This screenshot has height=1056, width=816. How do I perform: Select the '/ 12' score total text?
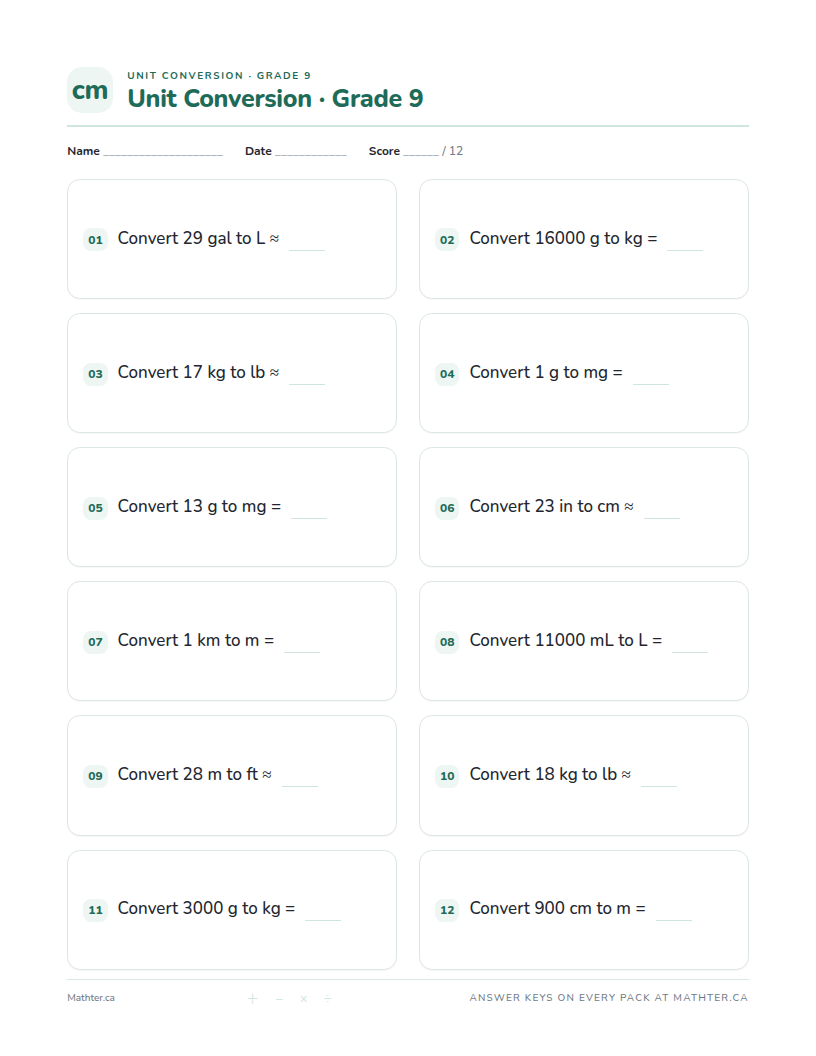point(452,151)
